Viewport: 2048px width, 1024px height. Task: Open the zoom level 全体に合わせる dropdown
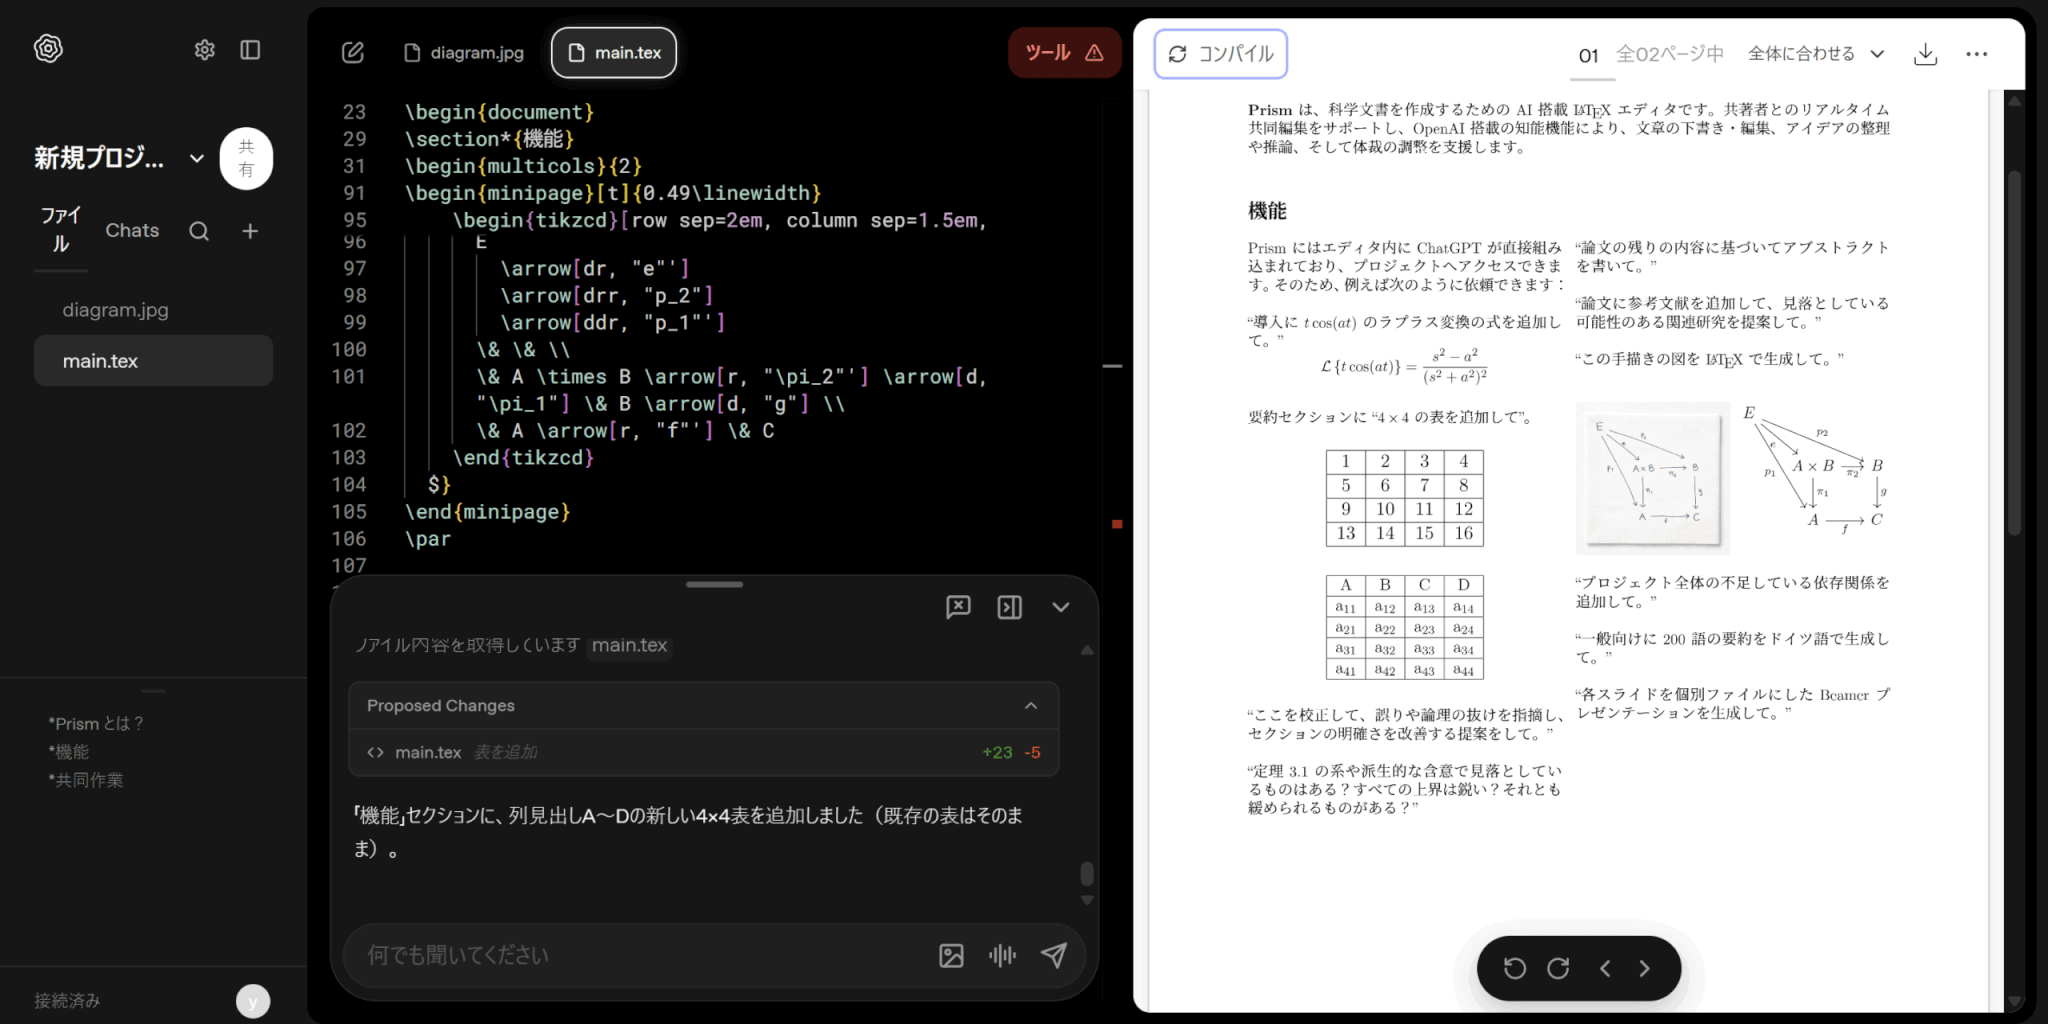click(1815, 54)
